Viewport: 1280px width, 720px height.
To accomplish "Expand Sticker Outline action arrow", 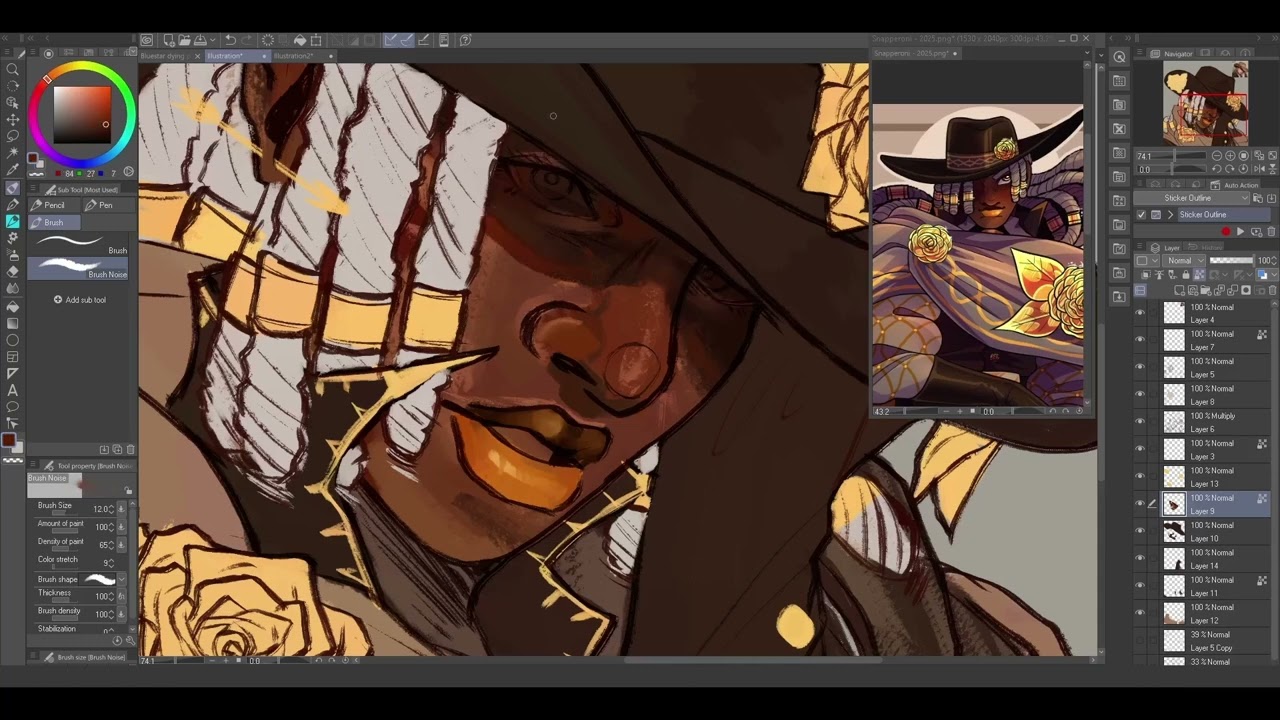I will pos(1170,214).
